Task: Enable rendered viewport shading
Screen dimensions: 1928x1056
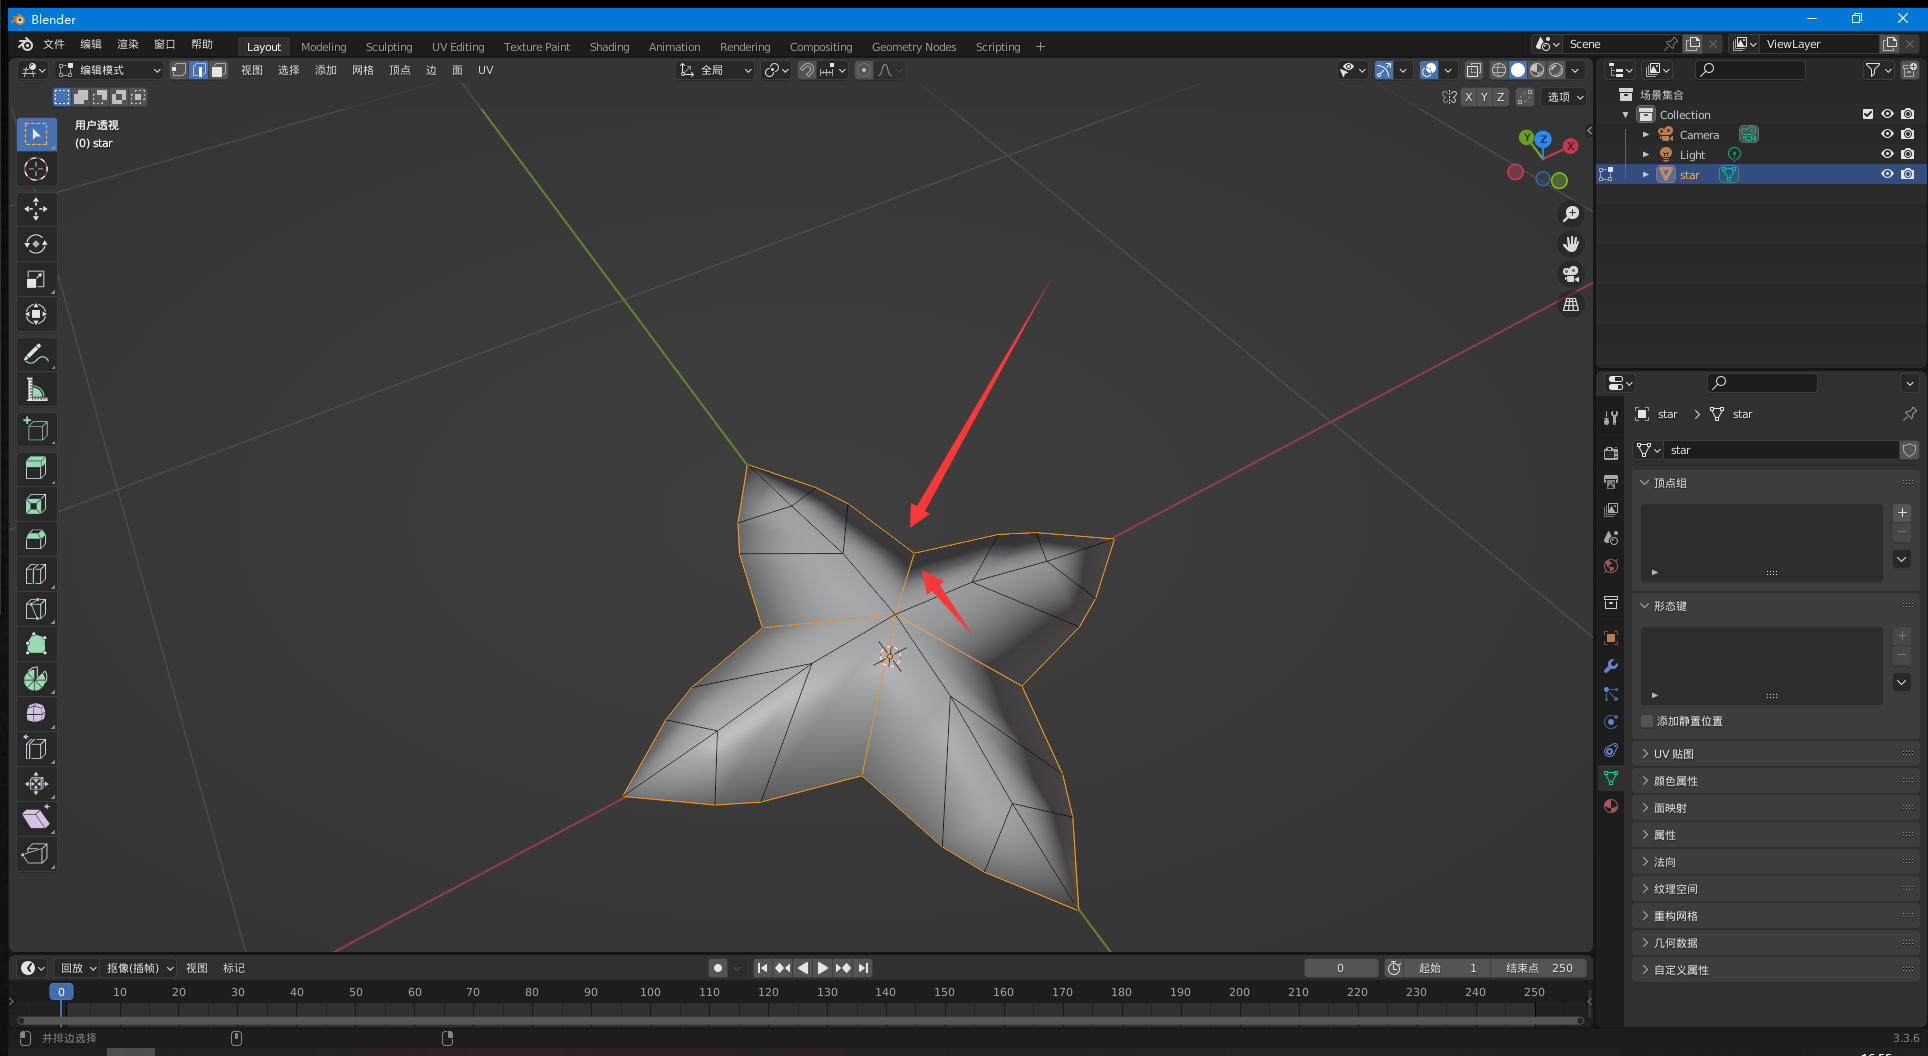Action: [1556, 70]
